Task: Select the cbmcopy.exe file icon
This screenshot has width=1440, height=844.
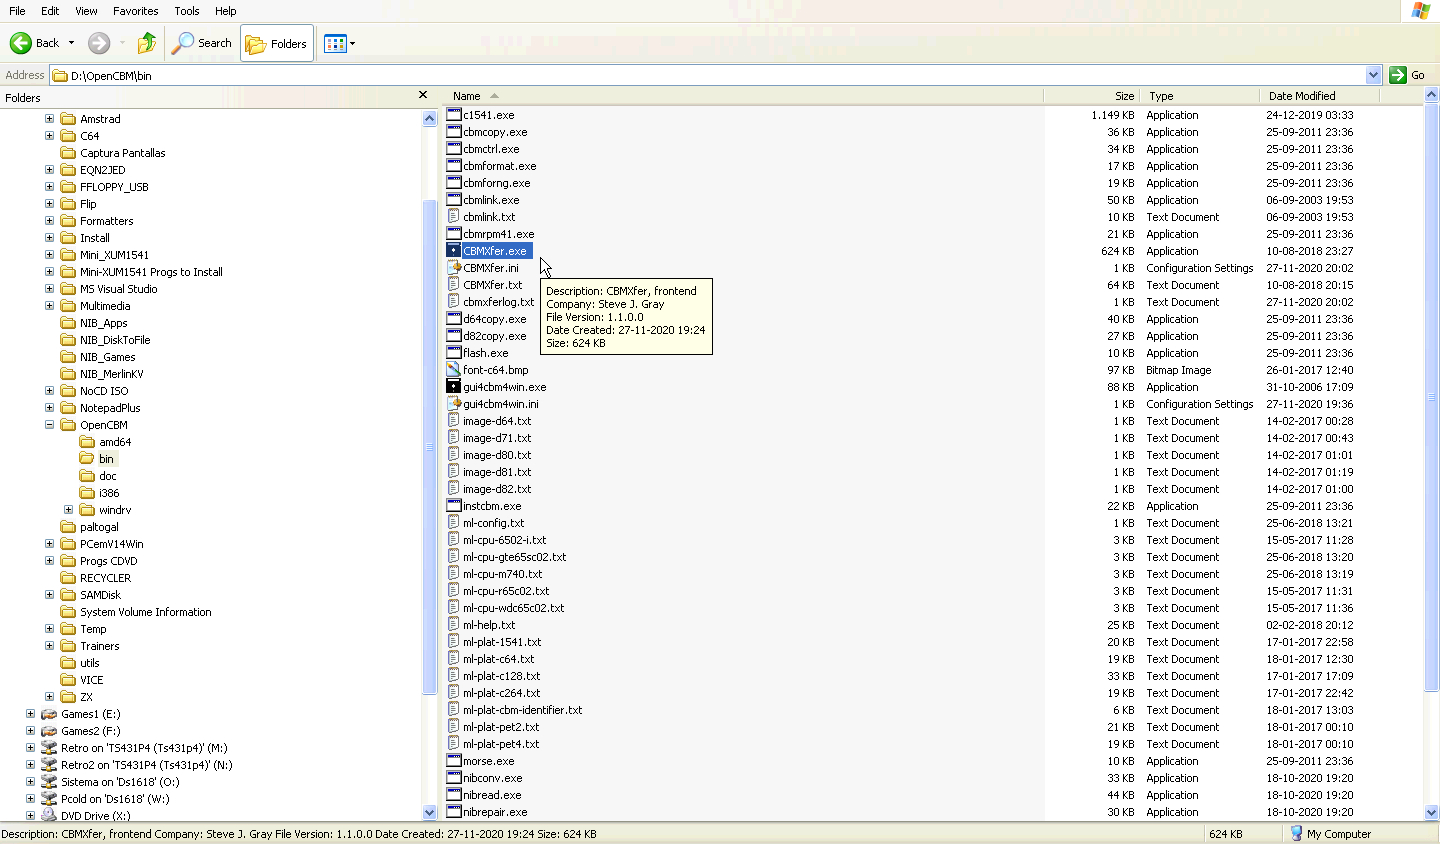Action: (x=454, y=132)
